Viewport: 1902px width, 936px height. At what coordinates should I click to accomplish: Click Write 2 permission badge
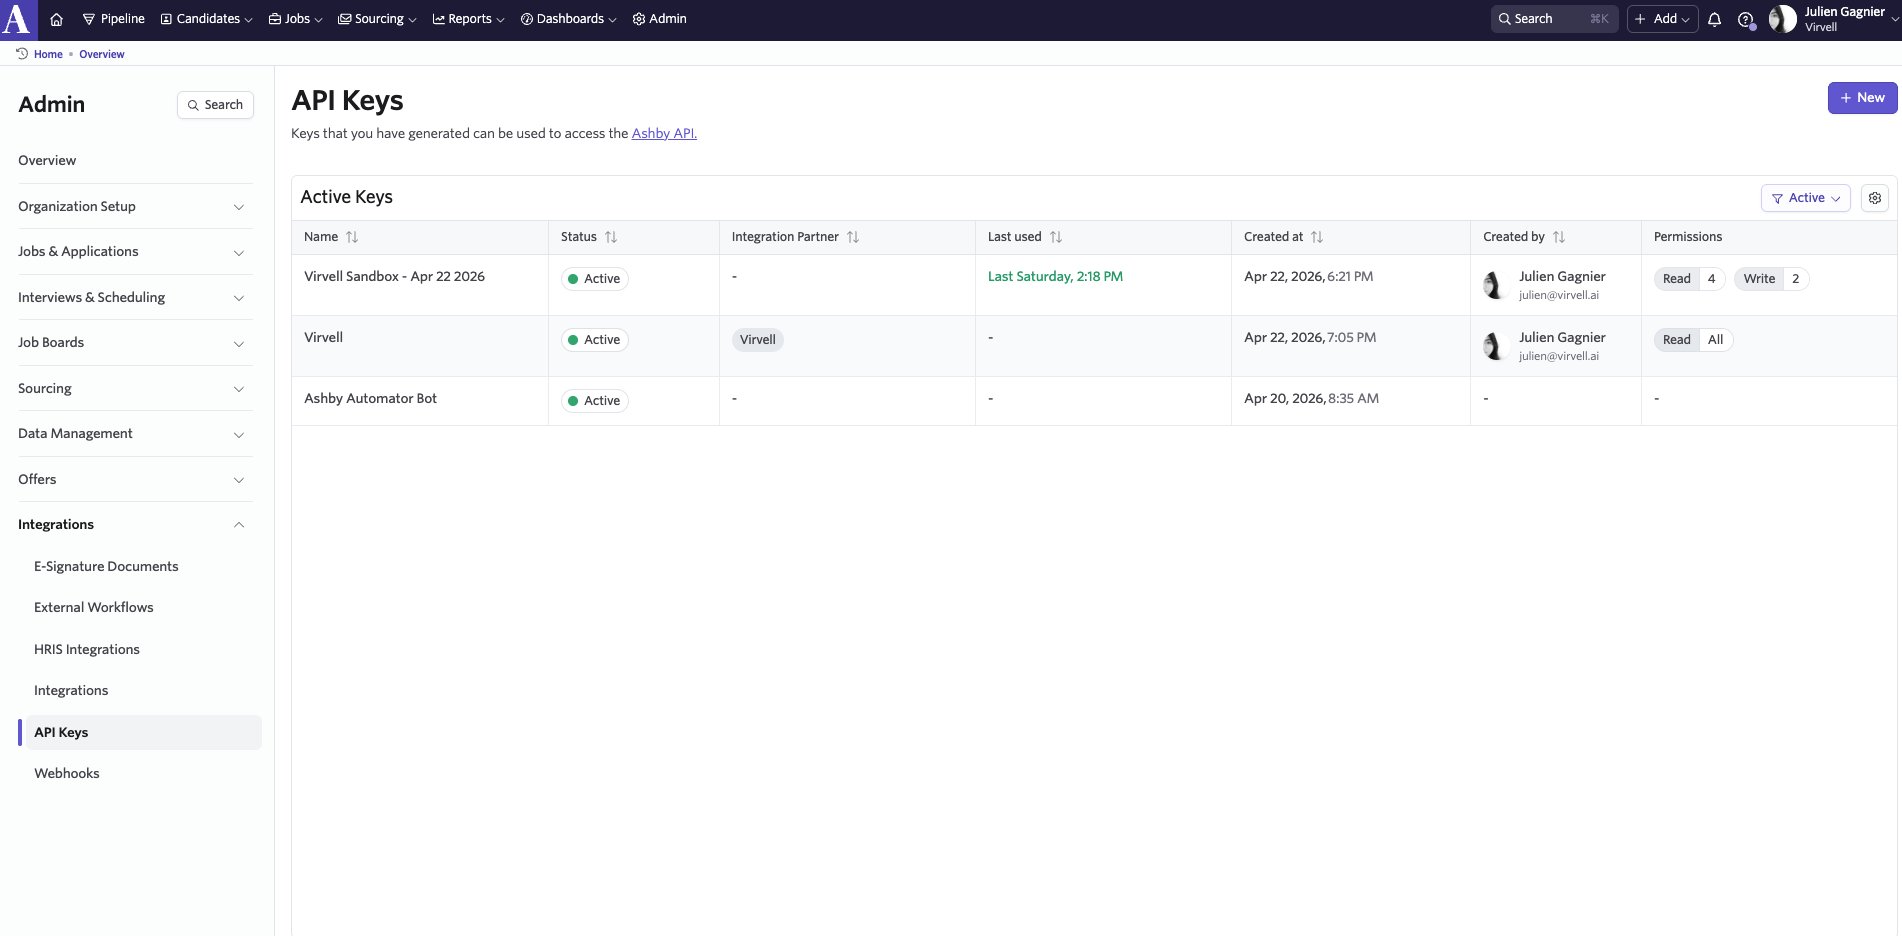[1772, 279]
